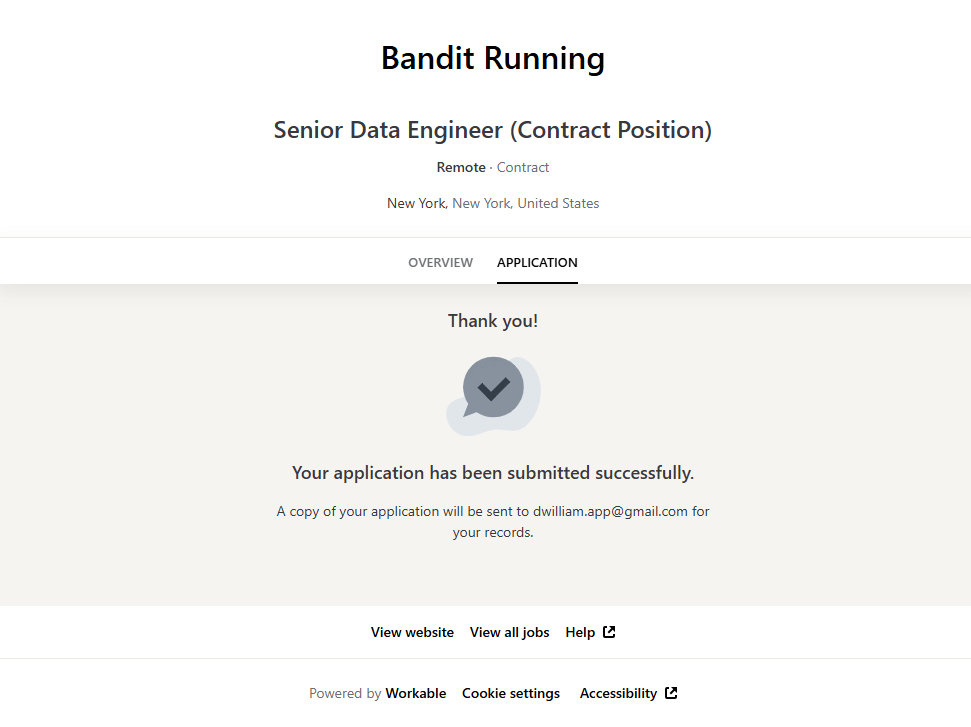Screen dimensions: 971x727
Task: Visit the Workable link in footer
Action: click(416, 694)
